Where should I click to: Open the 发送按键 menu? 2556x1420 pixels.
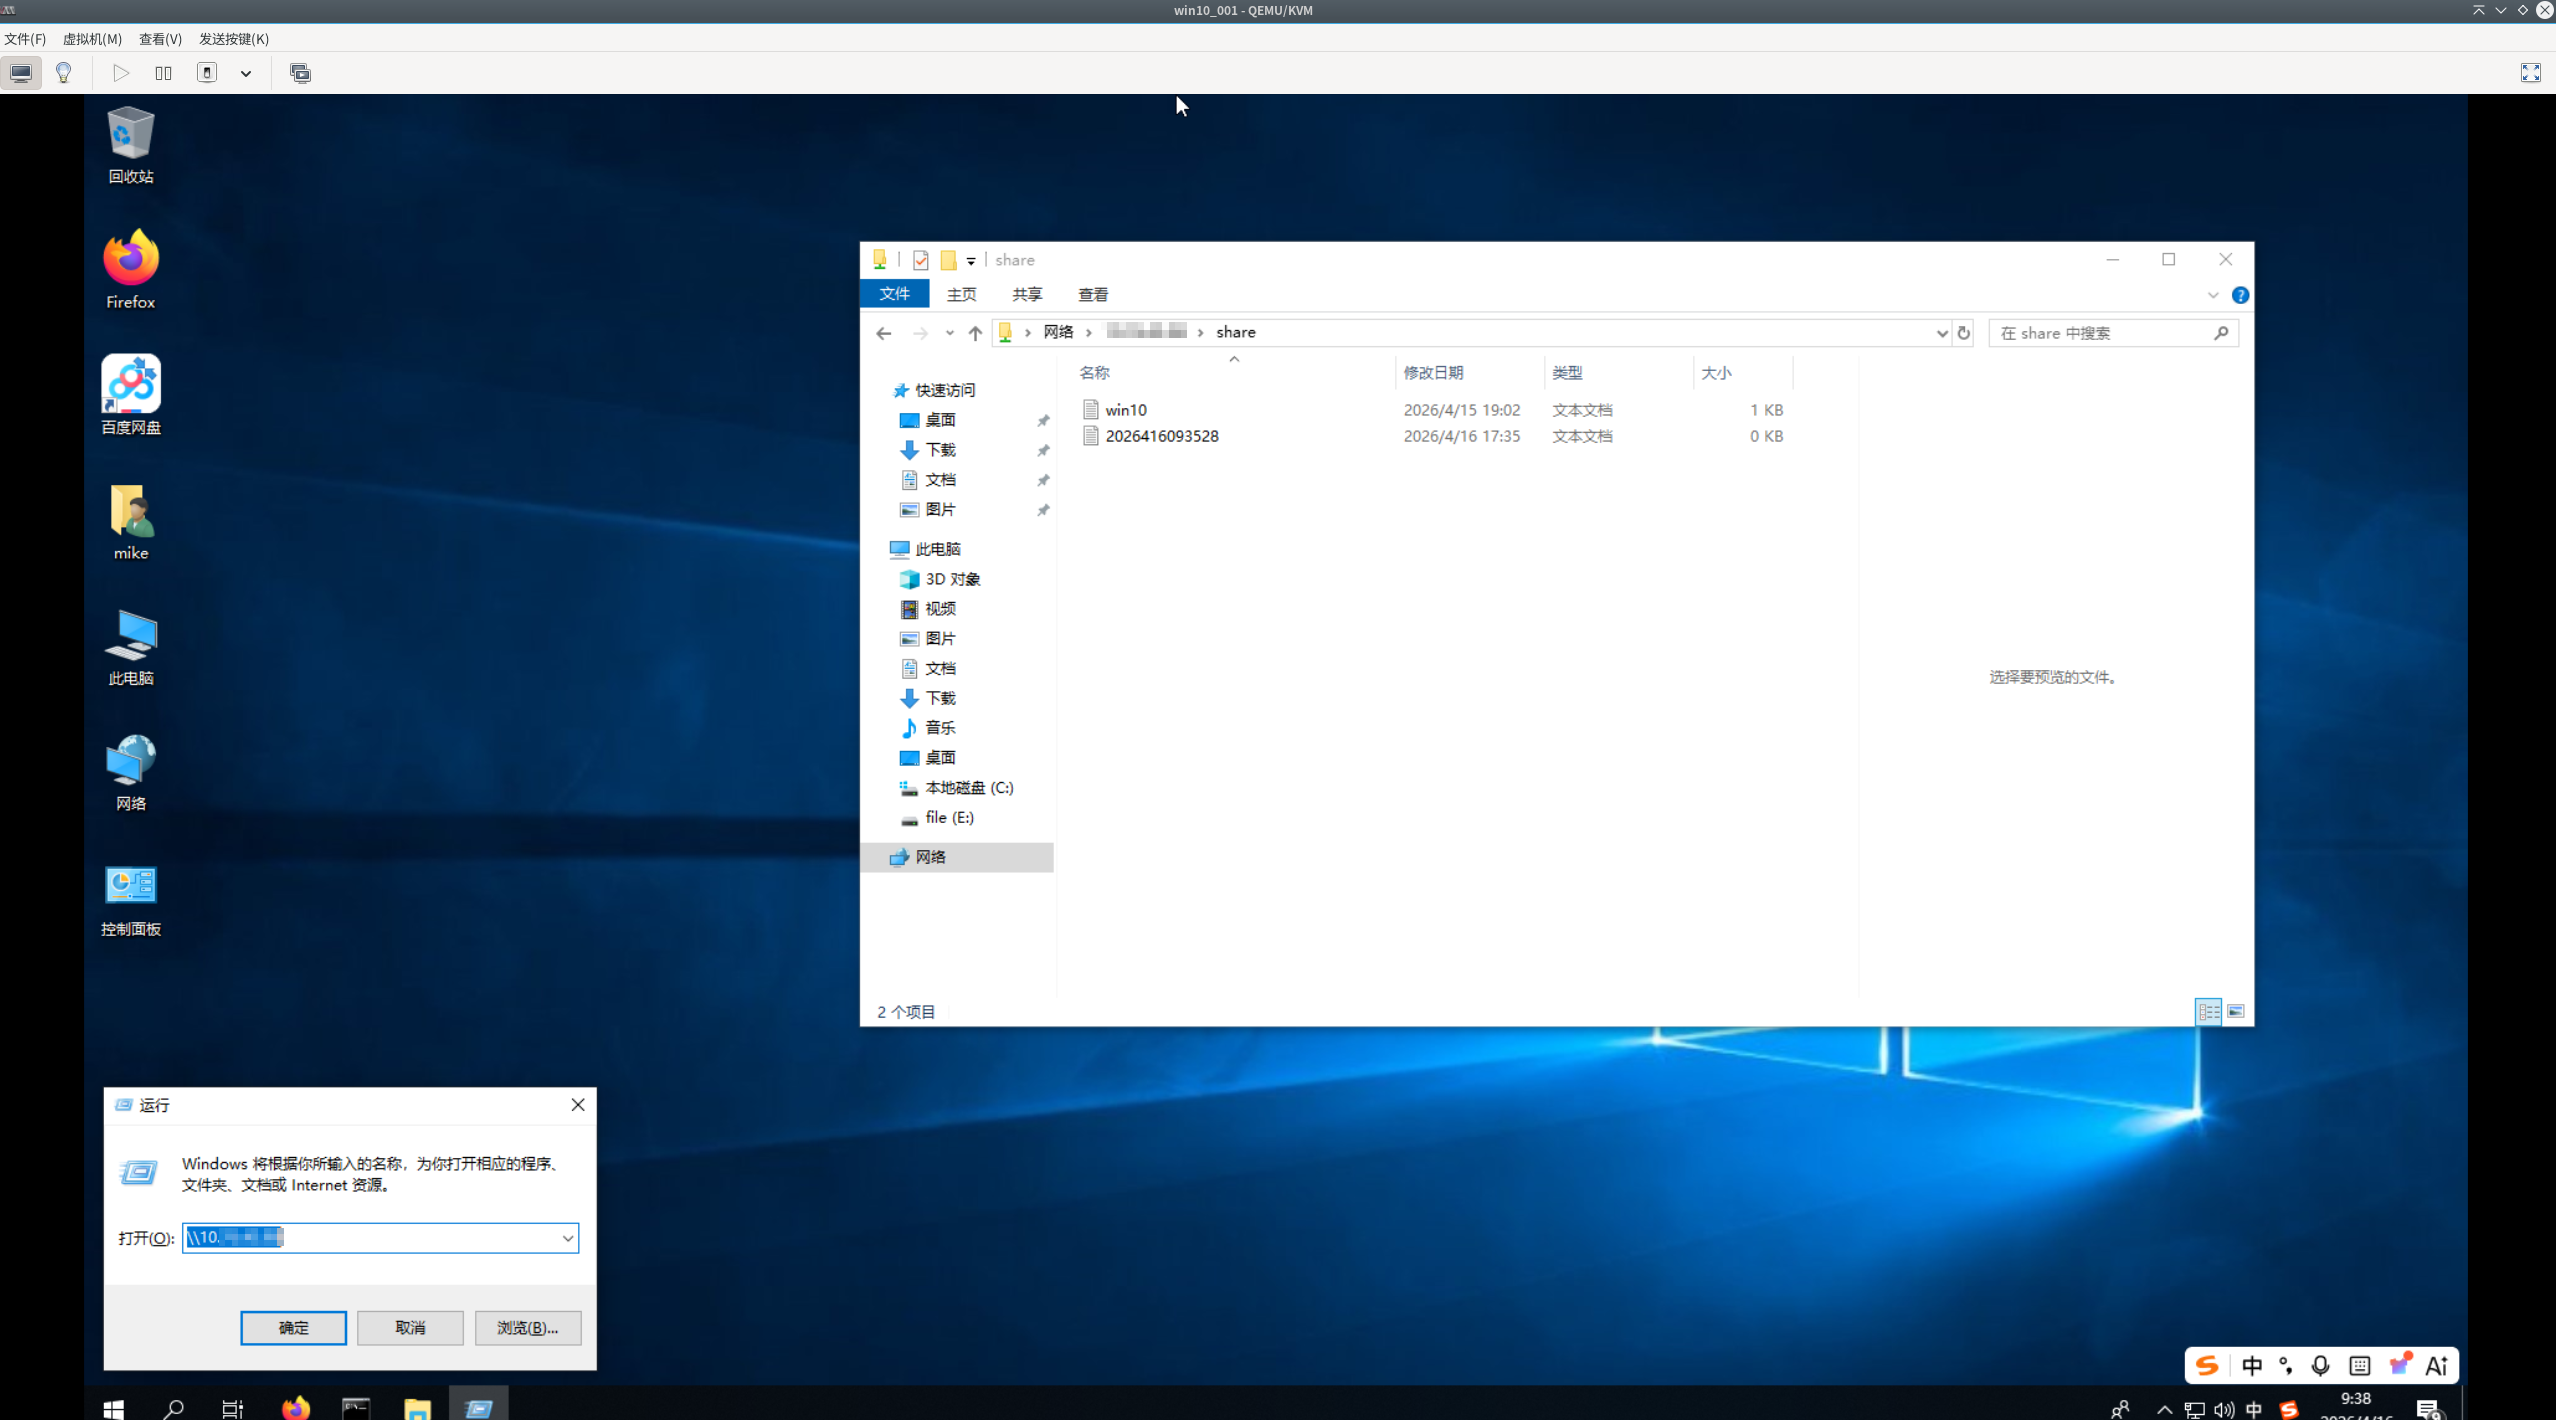[233, 39]
